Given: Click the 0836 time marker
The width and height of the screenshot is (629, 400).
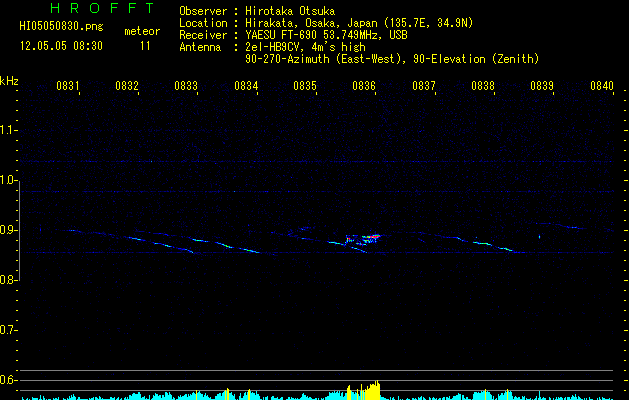Looking at the screenshot, I should coord(364,86).
